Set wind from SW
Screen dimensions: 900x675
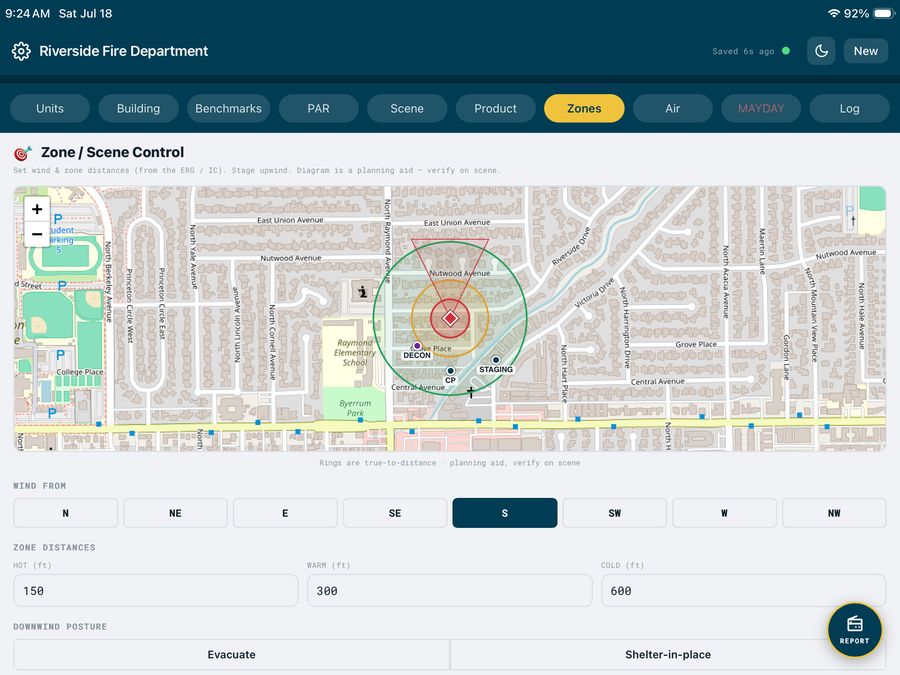click(x=615, y=513)
